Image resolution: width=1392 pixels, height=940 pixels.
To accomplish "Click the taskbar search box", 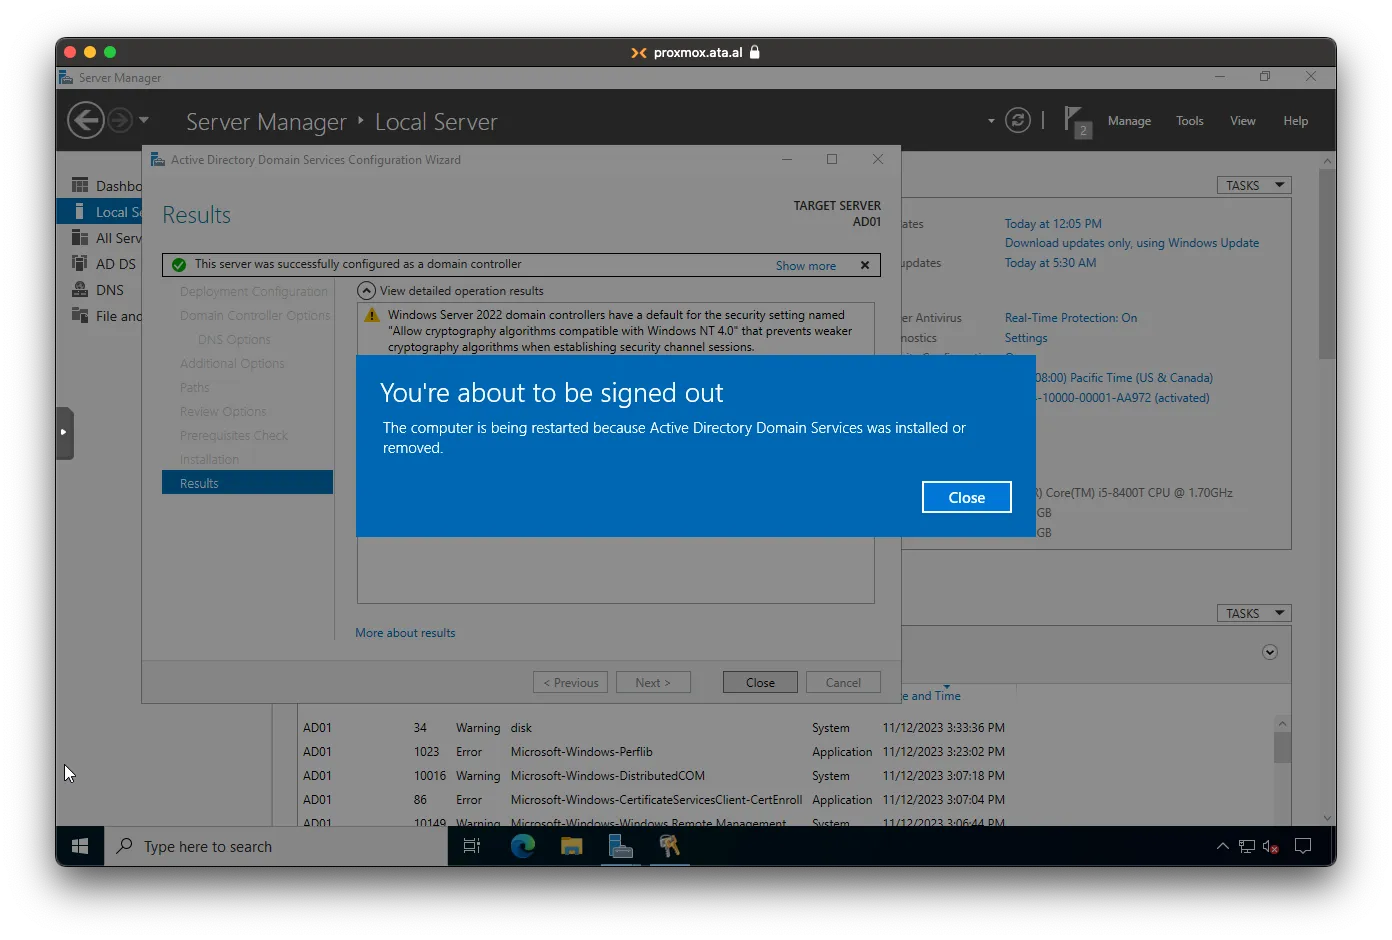I will click(276, 846).
